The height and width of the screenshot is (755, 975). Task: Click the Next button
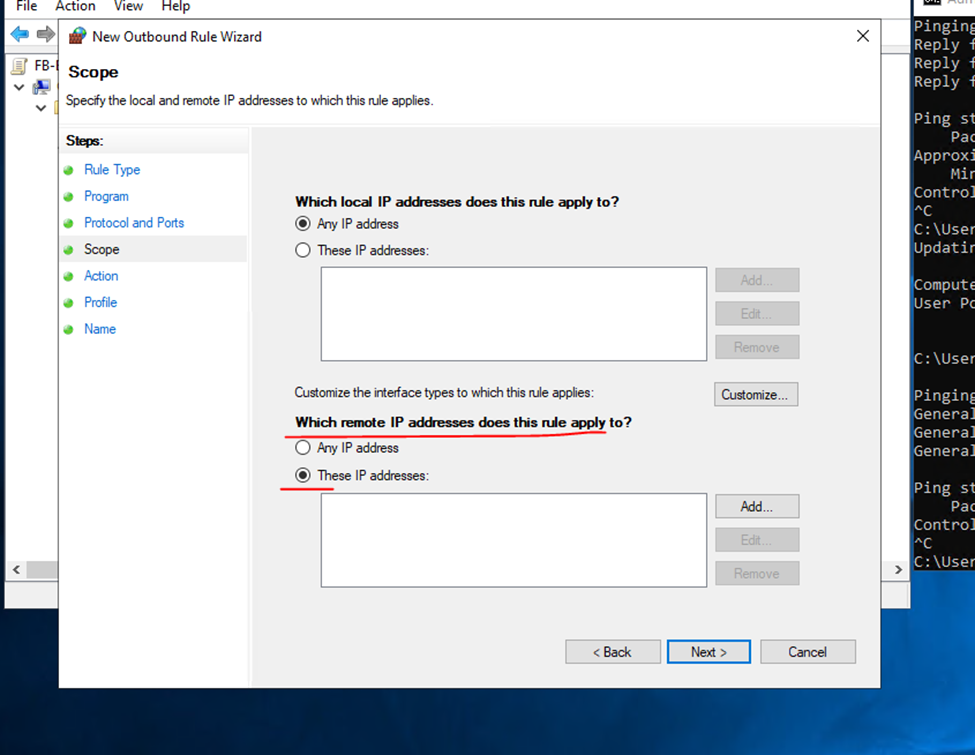(x=708, y=652)
